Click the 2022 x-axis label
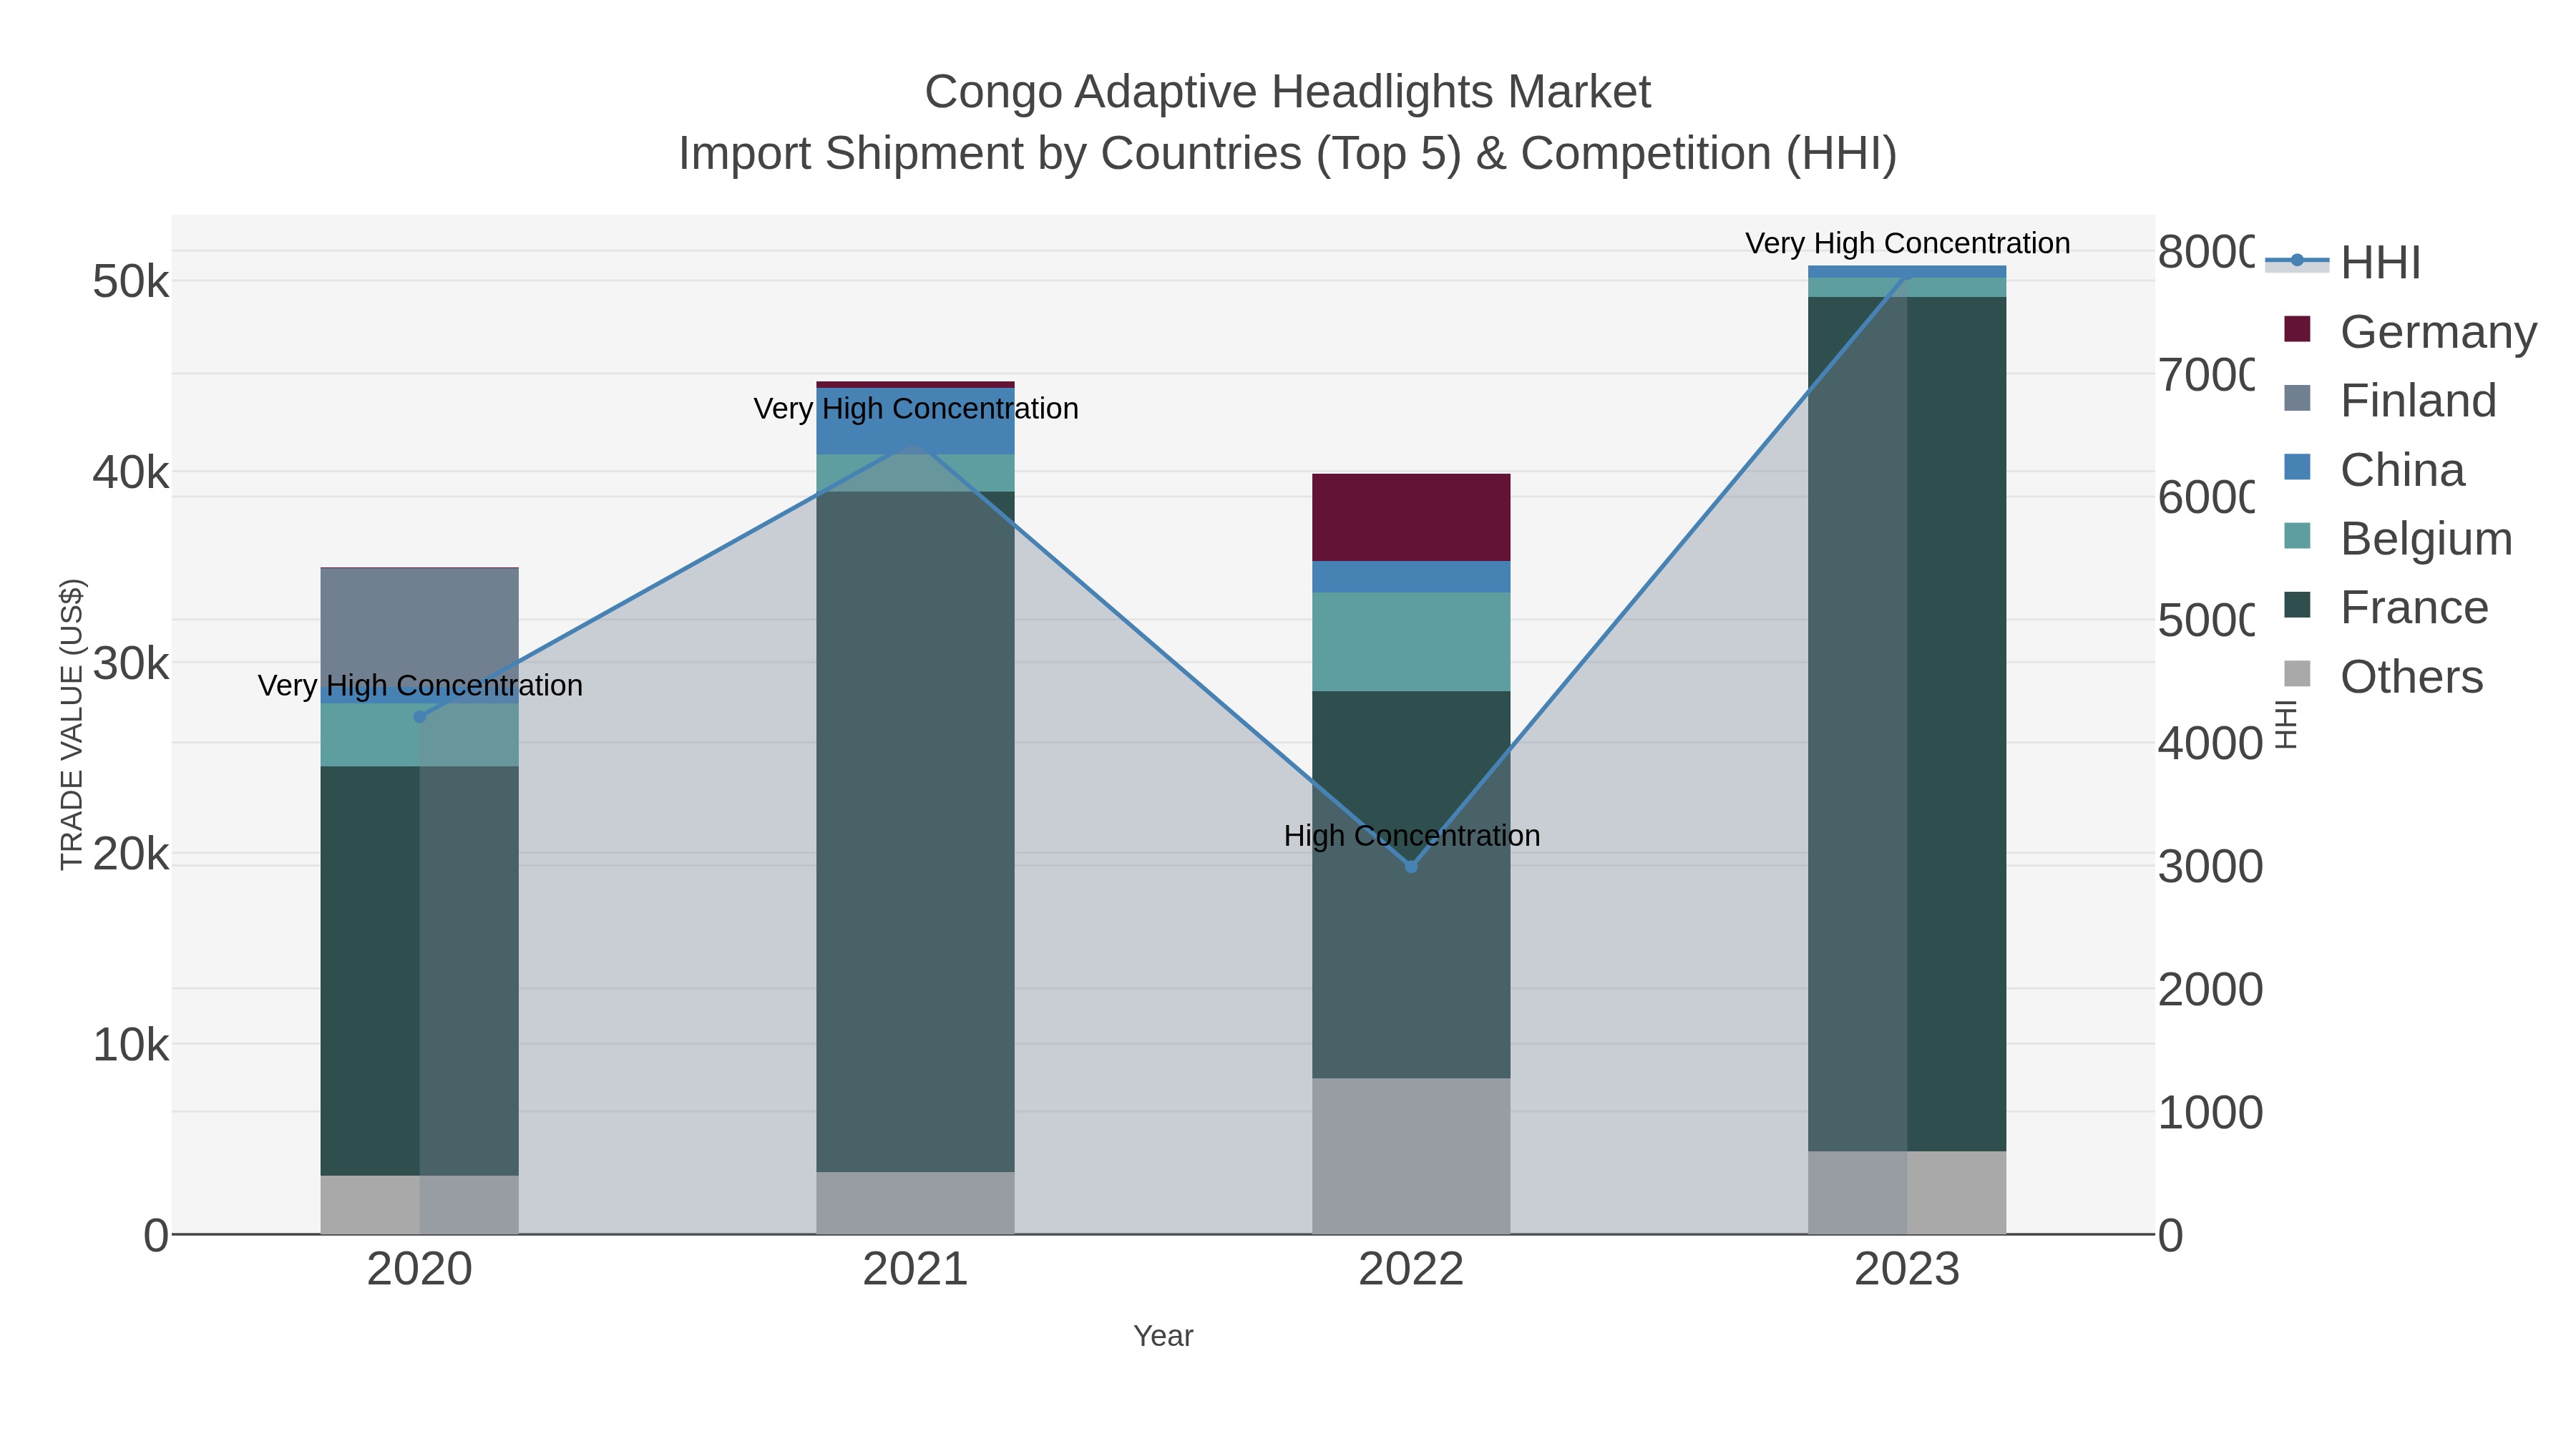Screen dimensions: 2576x1449 click(x=1411, y=1269)
